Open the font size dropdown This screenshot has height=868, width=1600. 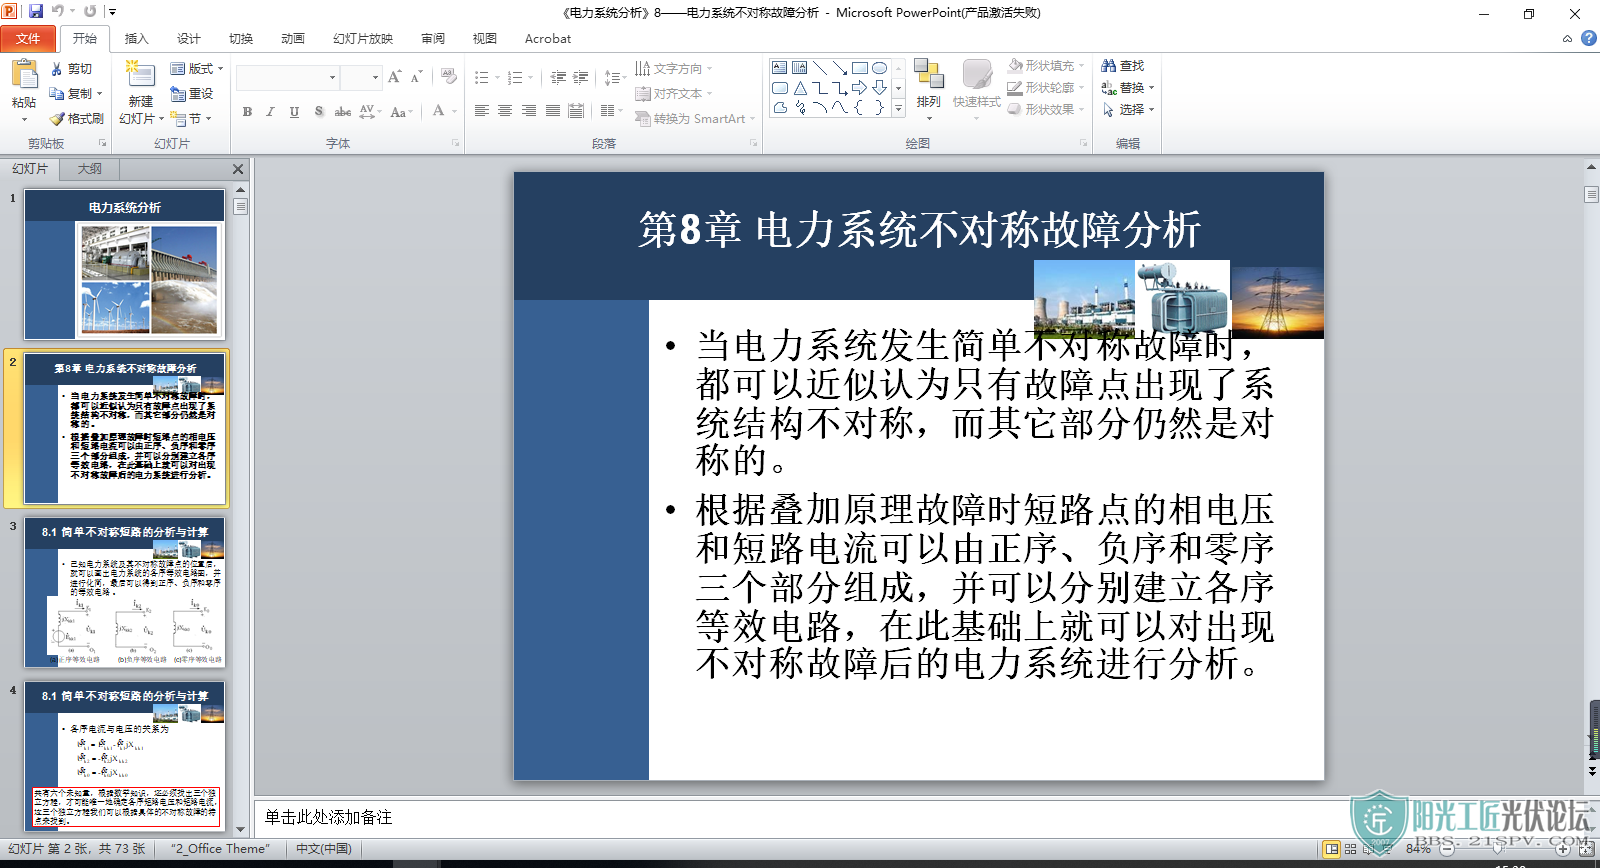(376, 77)
